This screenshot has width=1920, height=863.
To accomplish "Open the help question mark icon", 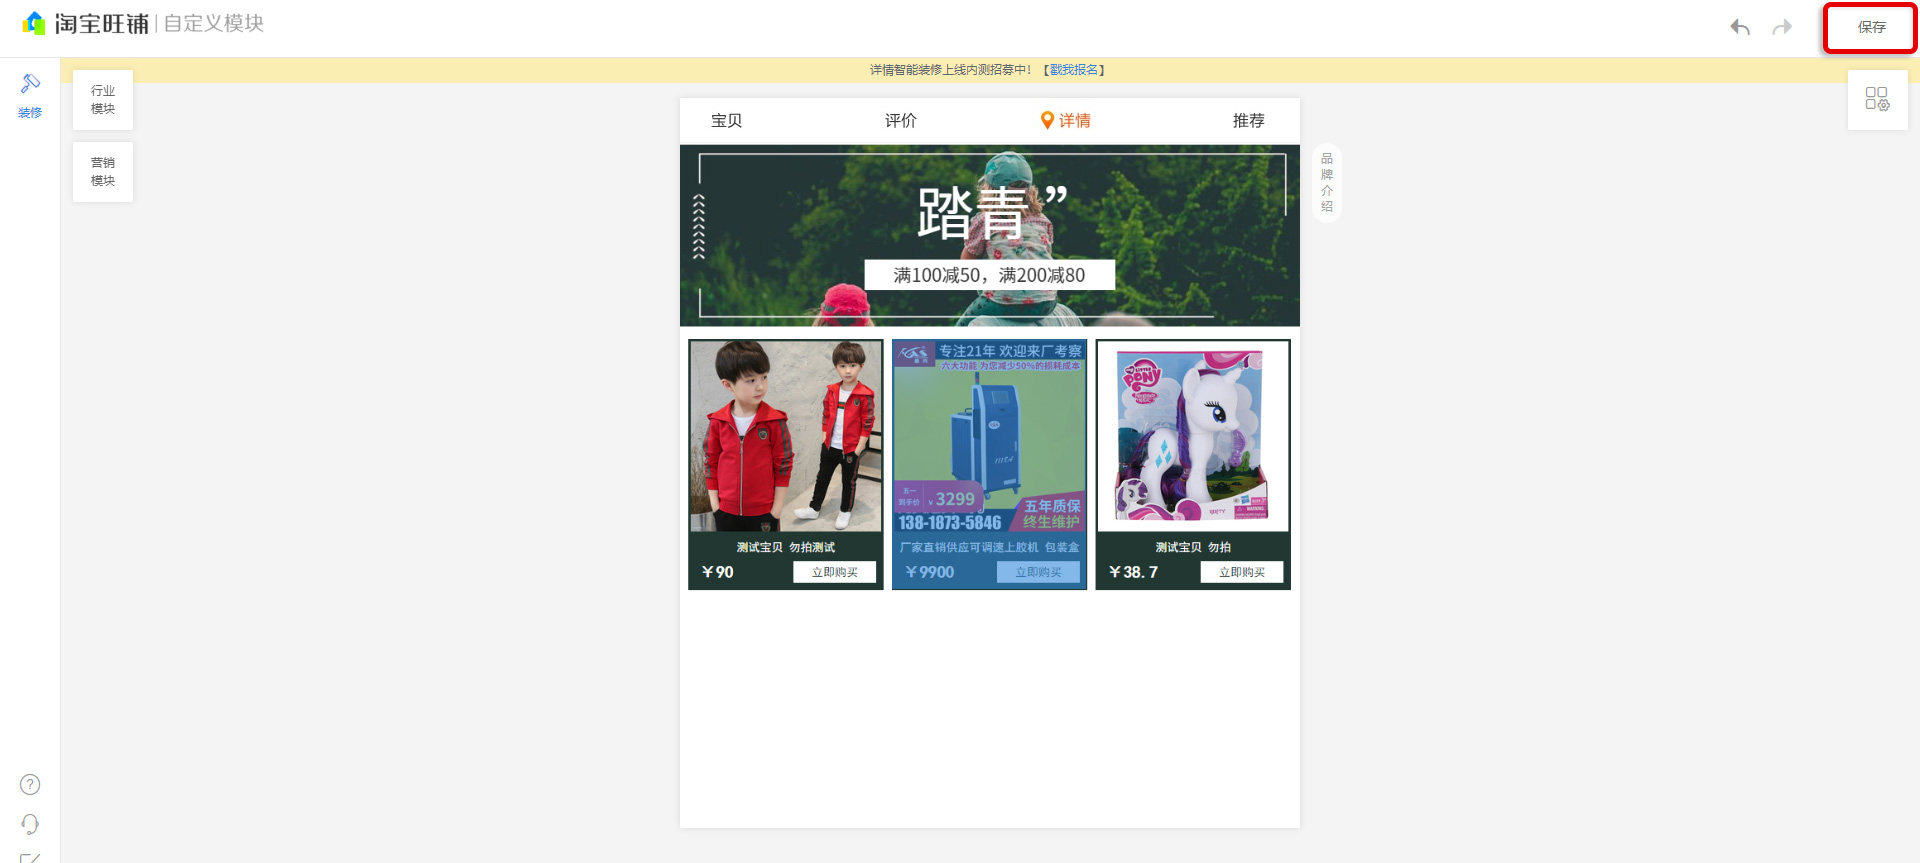I will pyautogui.click(x=30, y=785).
